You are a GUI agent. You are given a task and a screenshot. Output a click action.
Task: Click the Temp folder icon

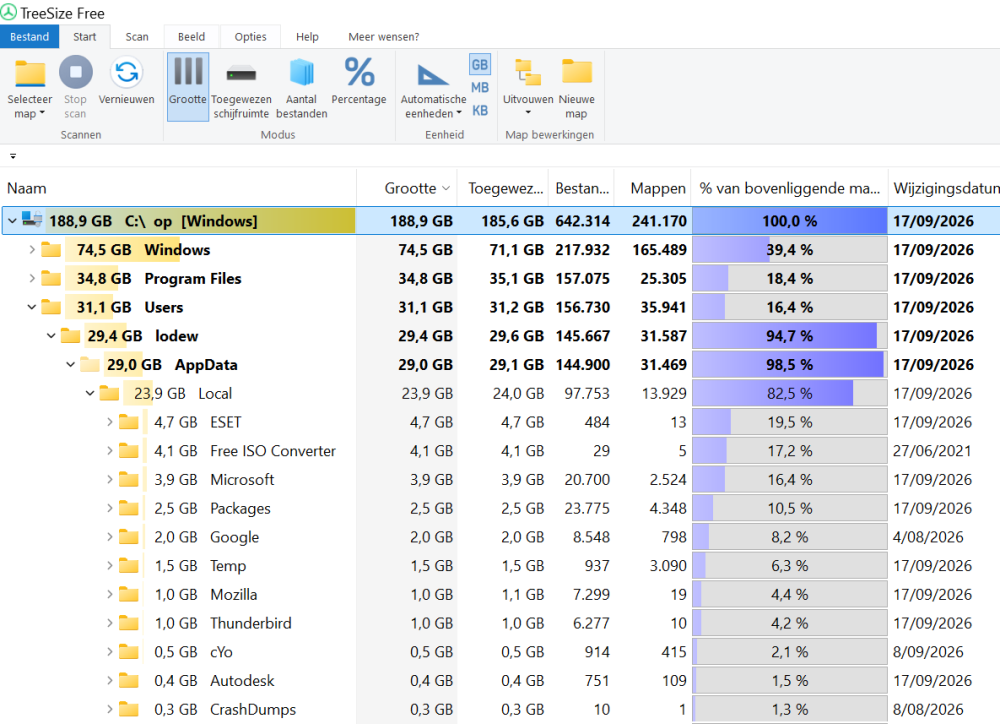(129, 565)
